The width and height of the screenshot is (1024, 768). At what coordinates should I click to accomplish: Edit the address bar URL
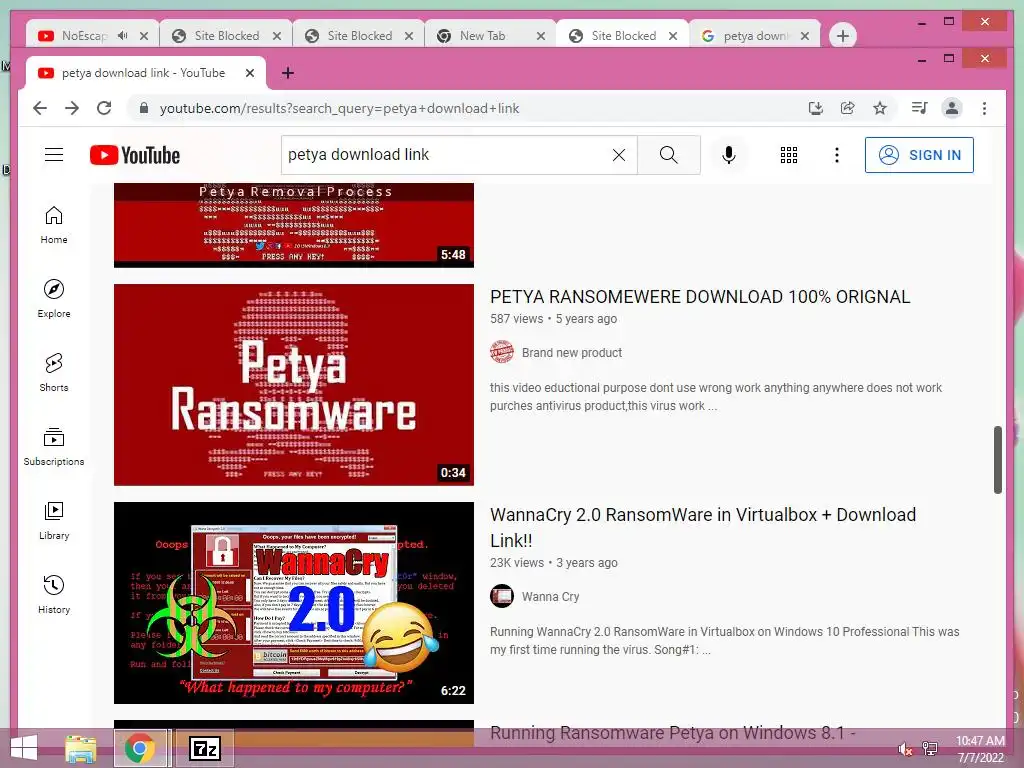pyautogui.click(x=339, y=108)
